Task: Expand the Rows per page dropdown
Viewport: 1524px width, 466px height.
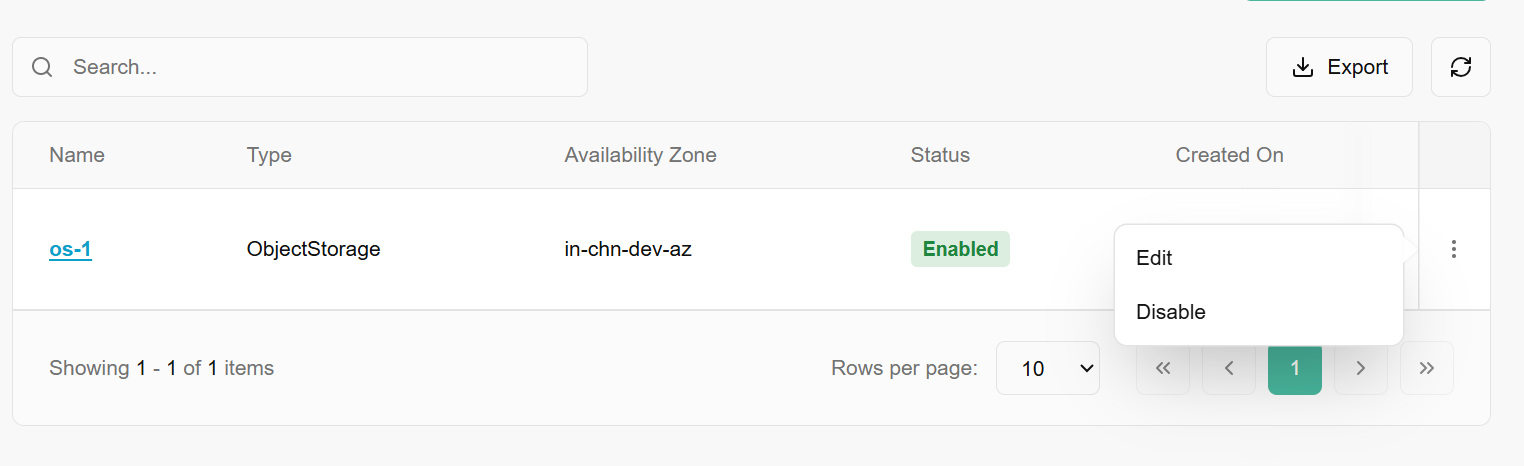Action: tap(1047, 368)
